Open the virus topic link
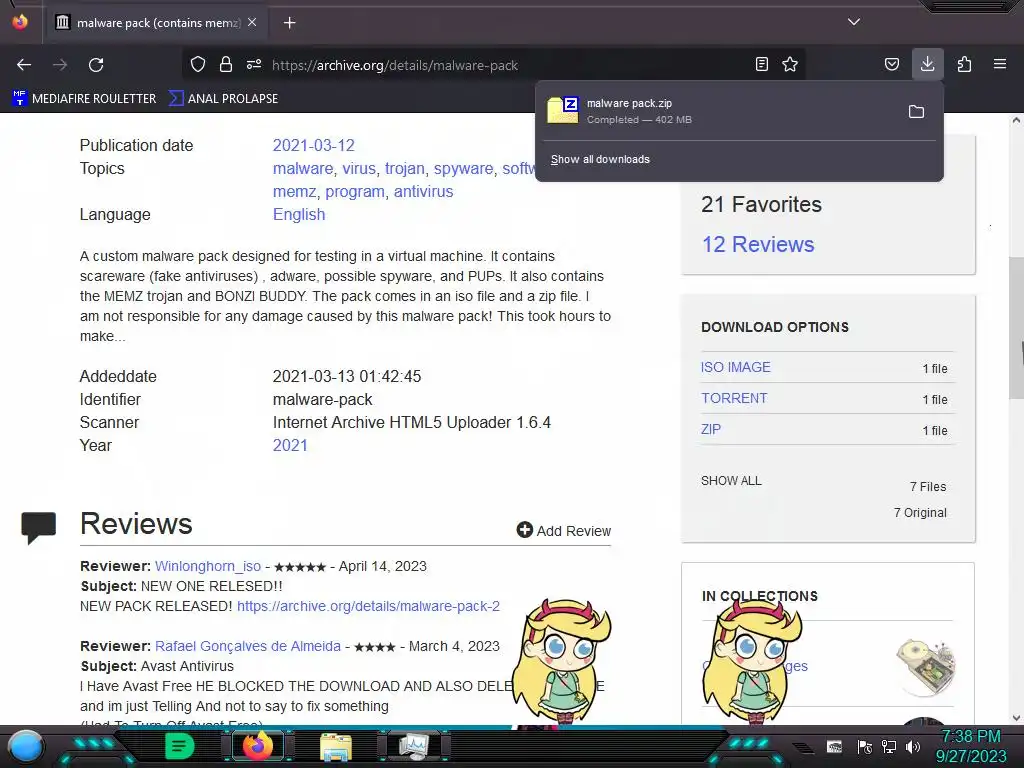Image resolution: width=1024 pixels, height=768 pixels. click(x=359, y=168)
